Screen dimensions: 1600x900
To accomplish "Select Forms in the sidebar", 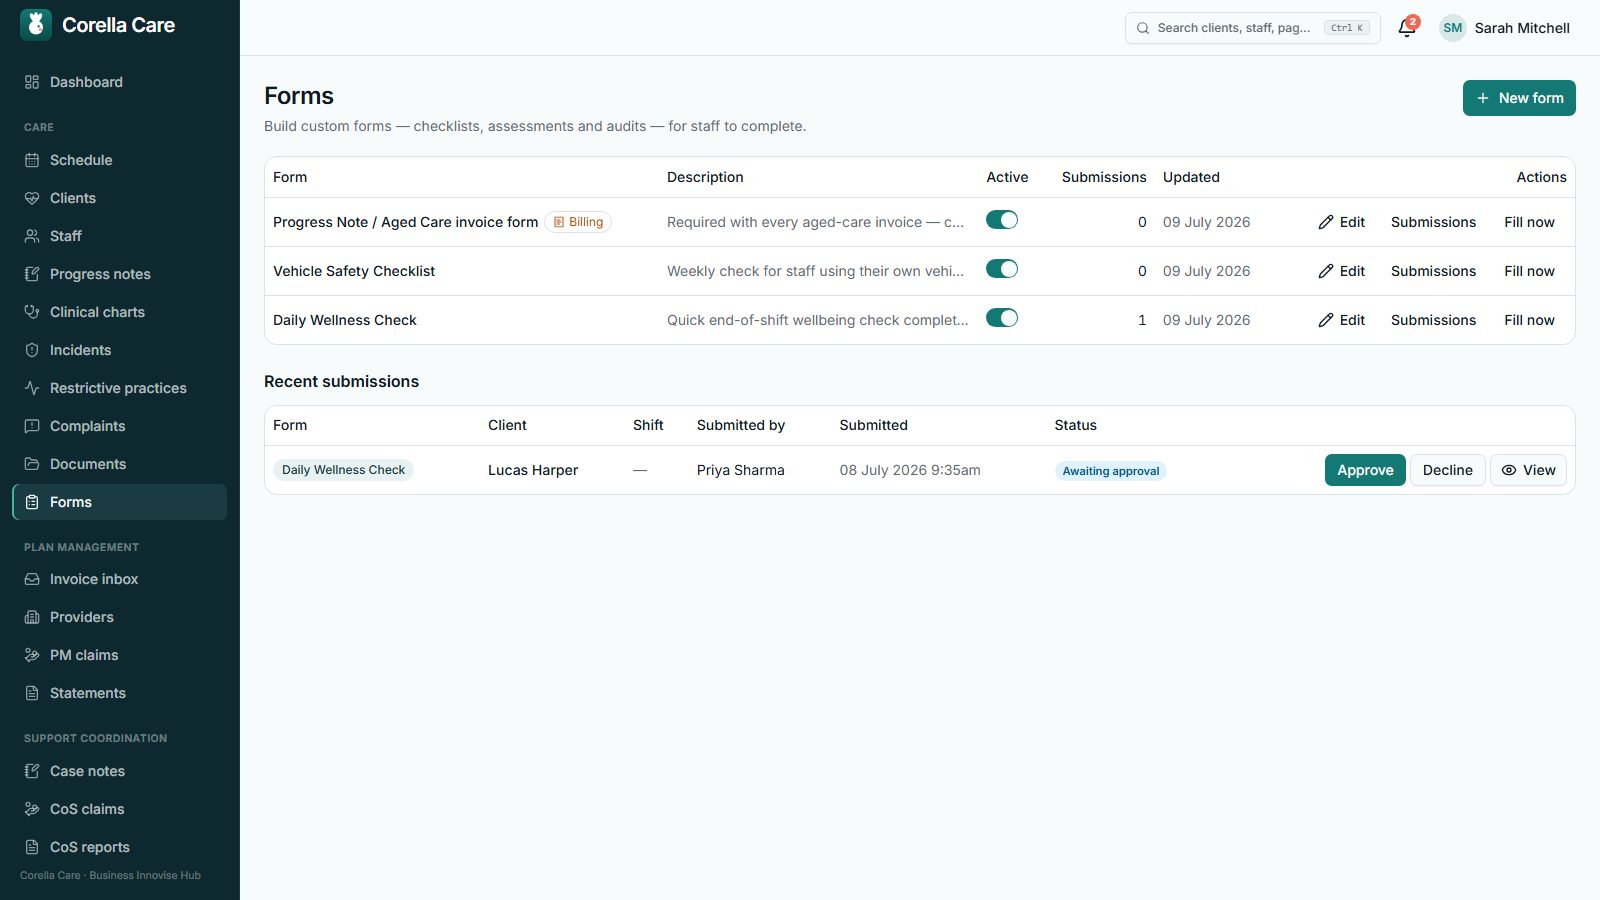I will point(119,502).
